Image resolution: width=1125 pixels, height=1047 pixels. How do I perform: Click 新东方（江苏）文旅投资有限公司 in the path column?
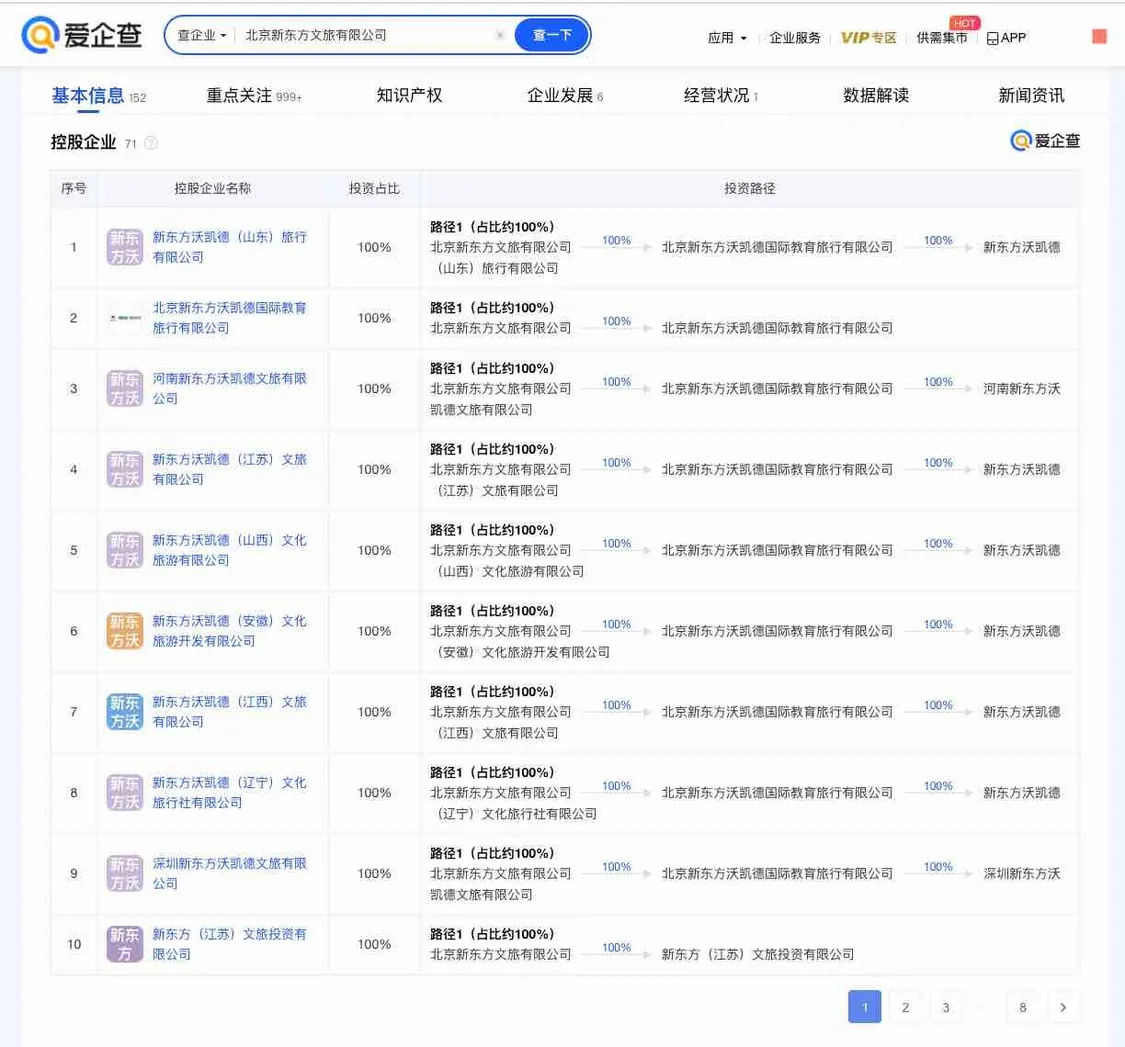point(758,954)
